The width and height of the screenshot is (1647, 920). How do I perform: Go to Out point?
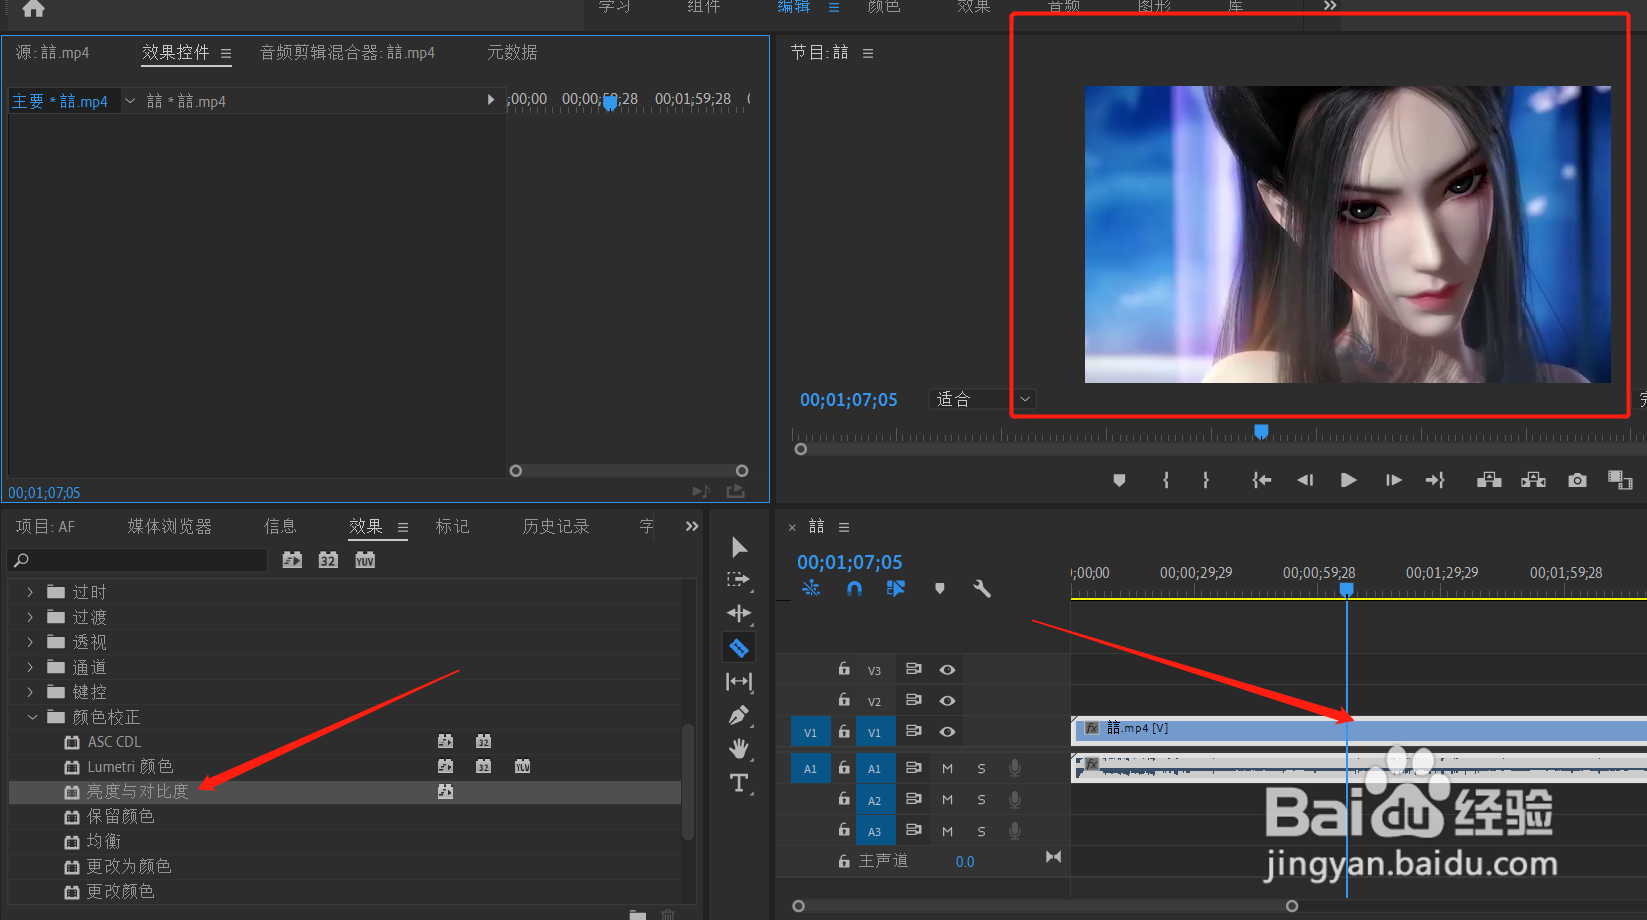pos(1435,481)
